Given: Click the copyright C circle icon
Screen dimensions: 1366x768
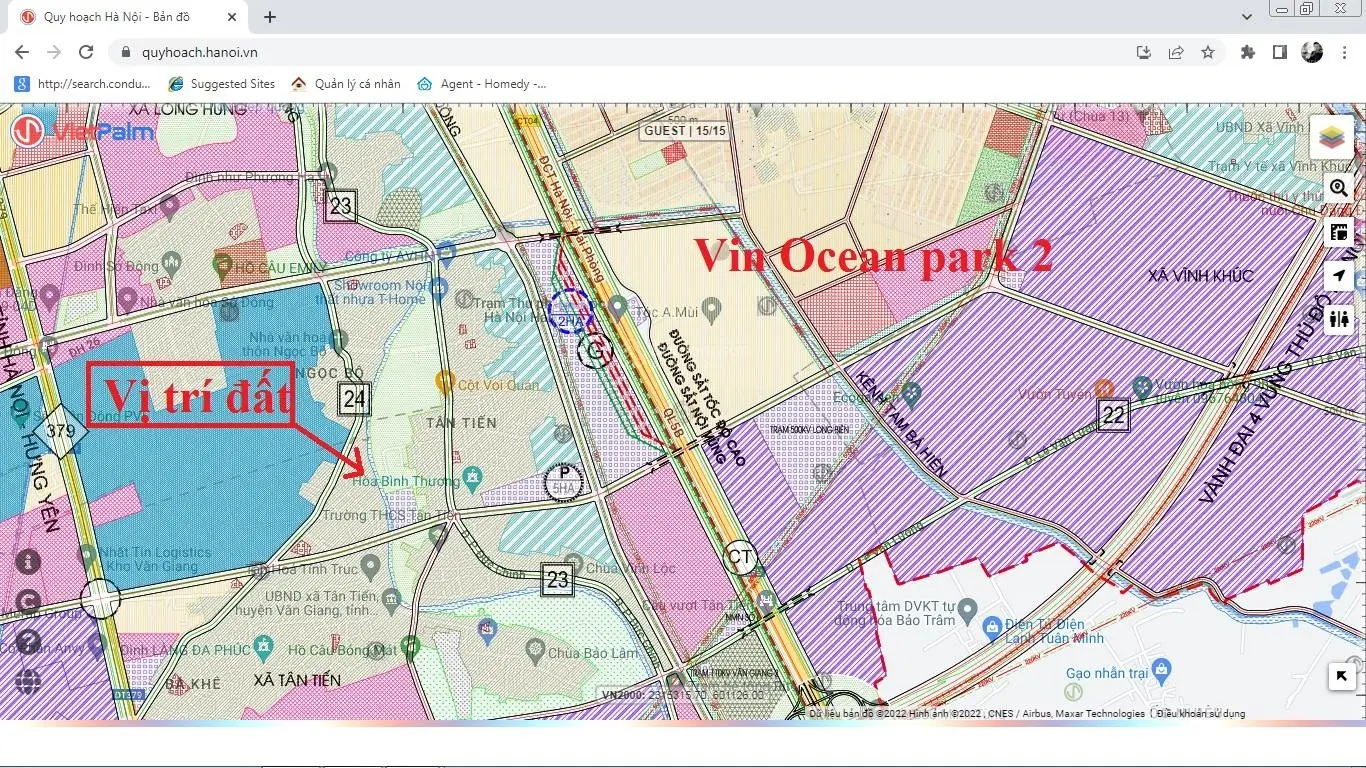Looking at the screenshot, I should coord(28,601).
